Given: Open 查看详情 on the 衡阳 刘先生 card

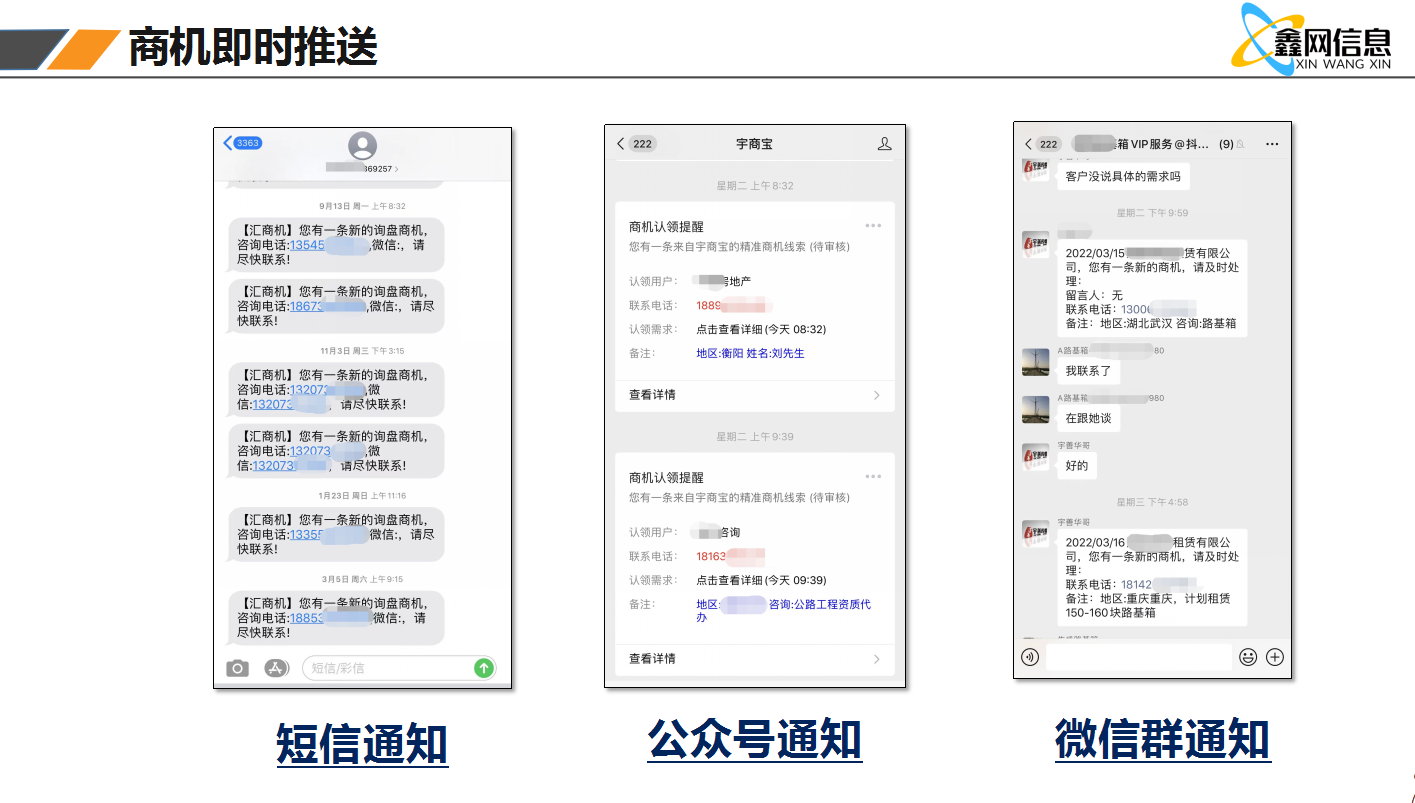Looking at the screenshot, I should [x=755, y=395].
